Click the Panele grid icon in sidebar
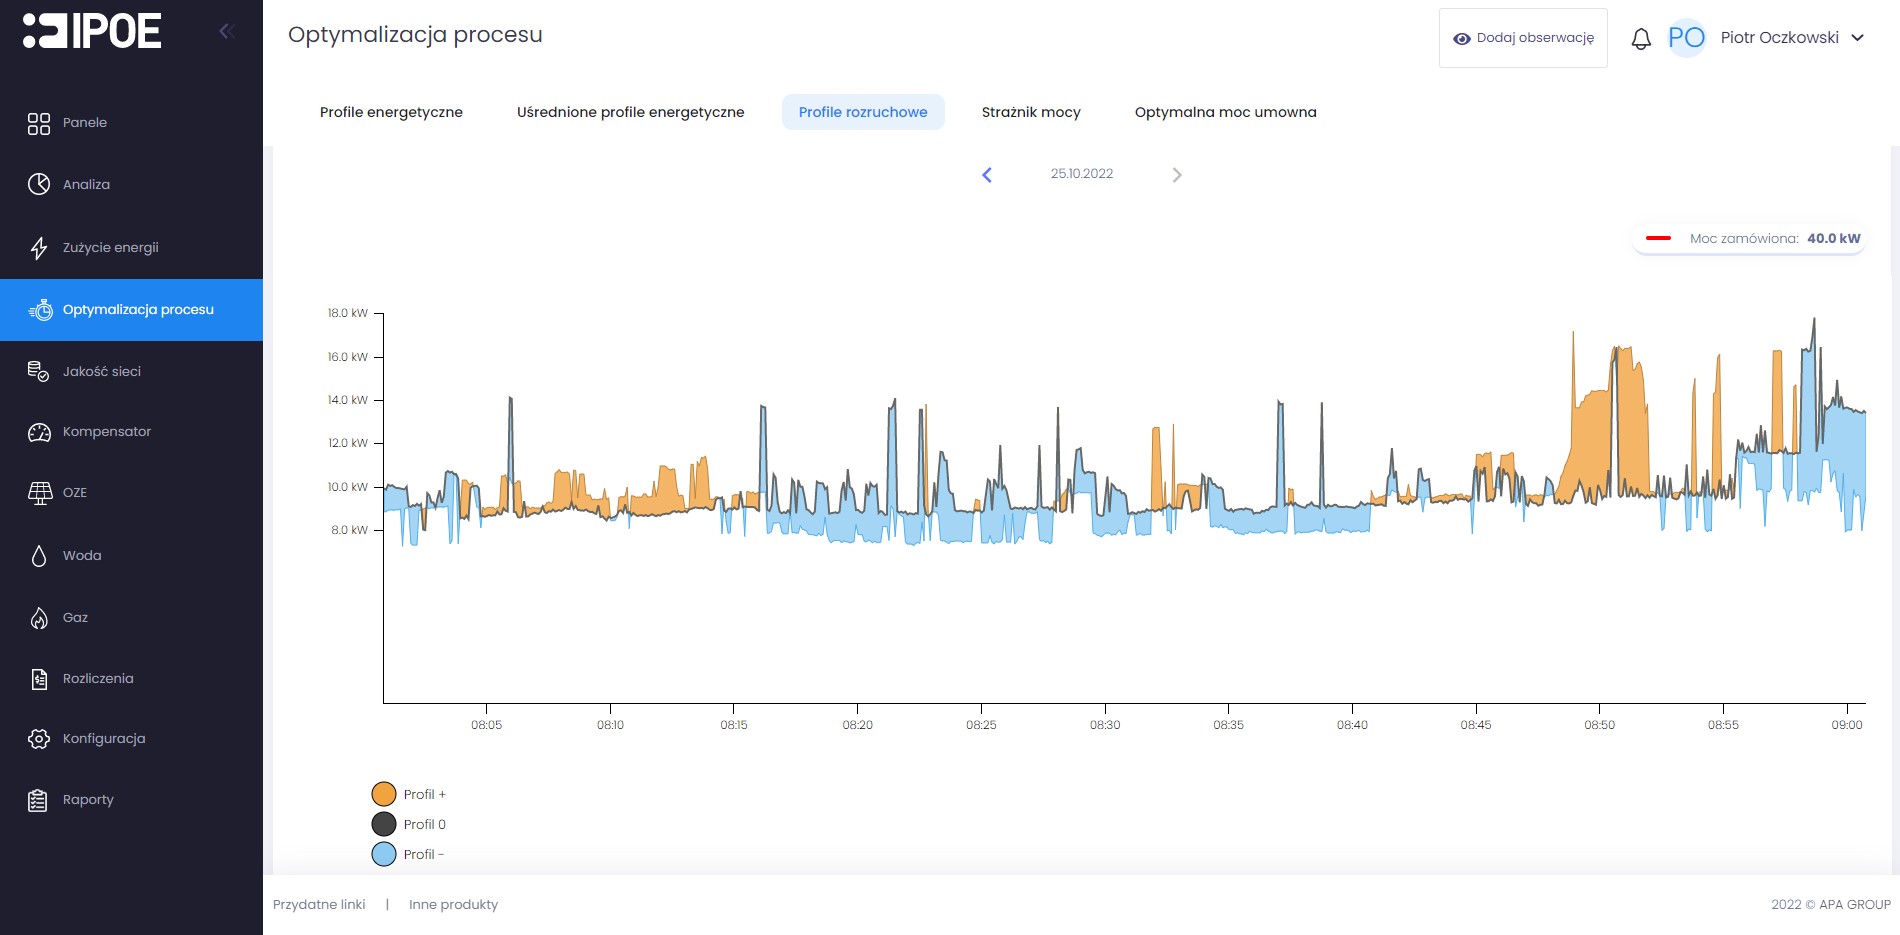Screen dimensions: 1900x935 (39, 123)
